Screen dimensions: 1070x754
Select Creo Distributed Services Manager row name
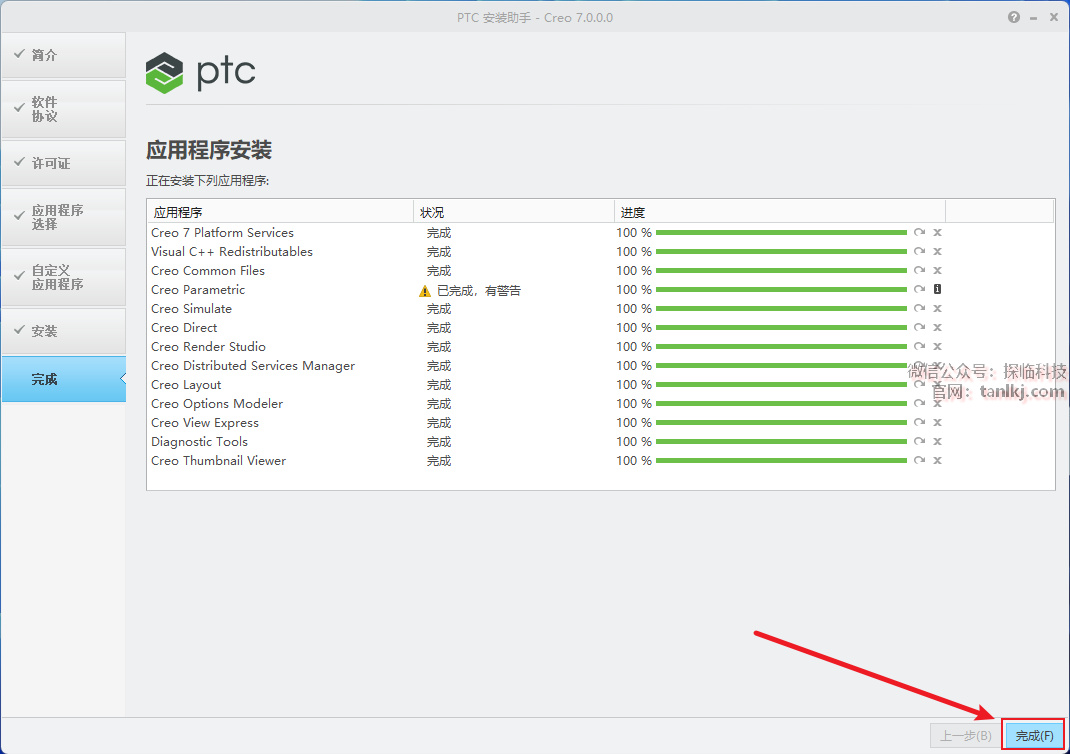click(253, 366)
